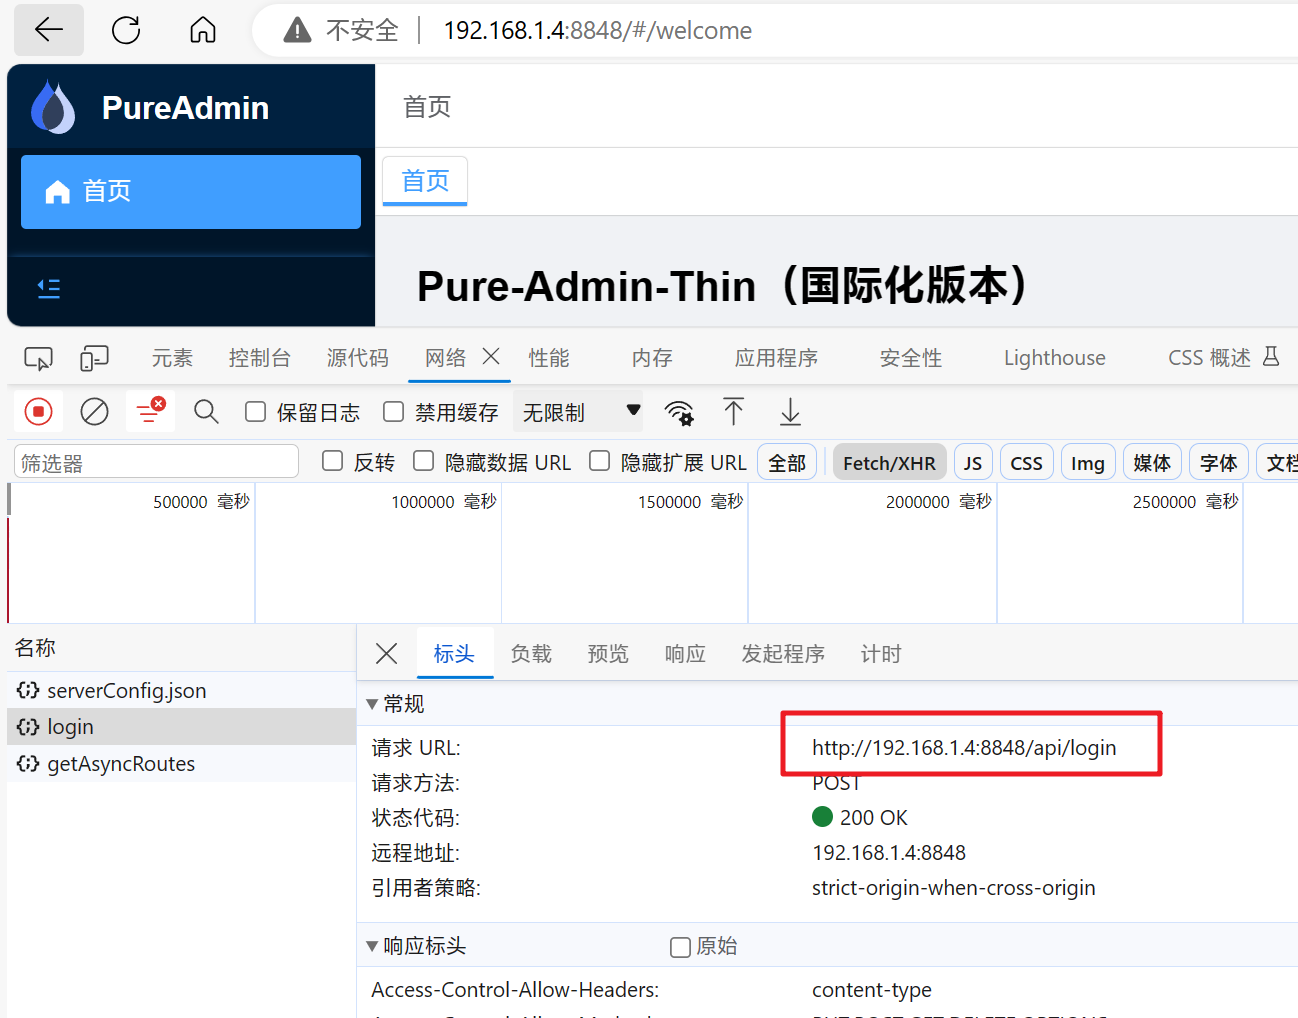Filter requests by Img
The image size is (1298, 1018).
(x=1088, y=463)
